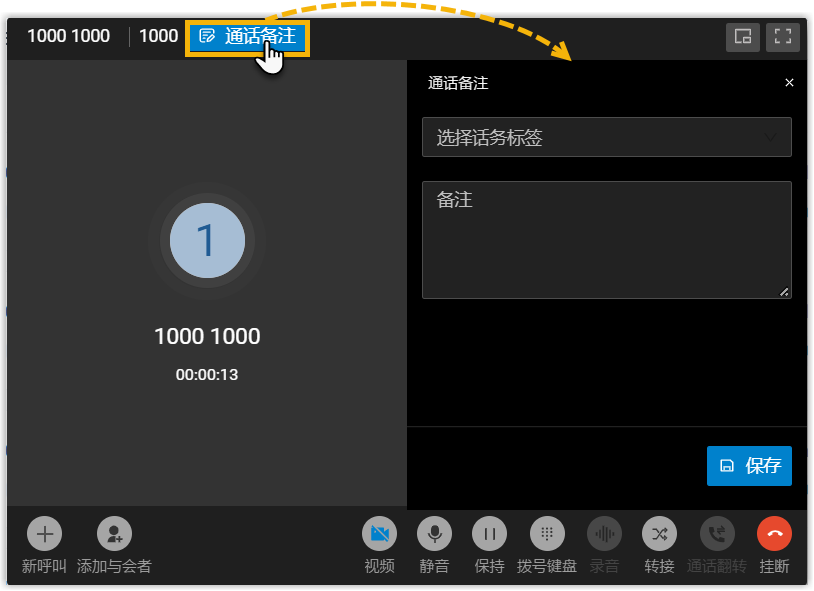Grab the 备注 text area resize handle
The image size is (814, 591).
pos(784,292)
